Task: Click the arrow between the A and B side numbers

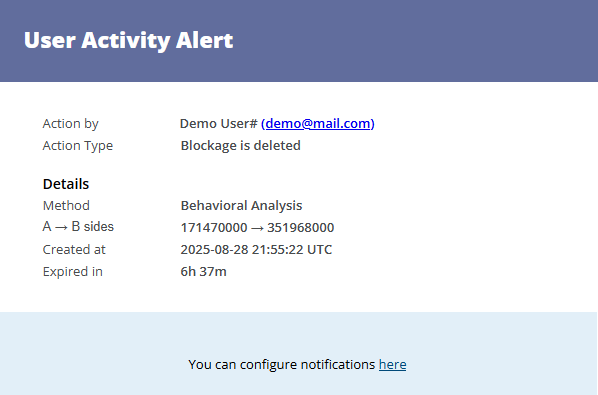Action: point(257,228)
